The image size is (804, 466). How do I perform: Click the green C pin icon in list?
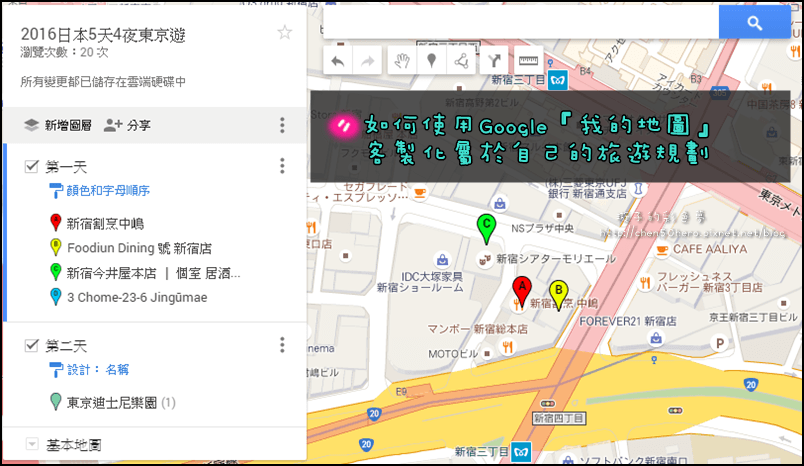click(x=55, y=272)
